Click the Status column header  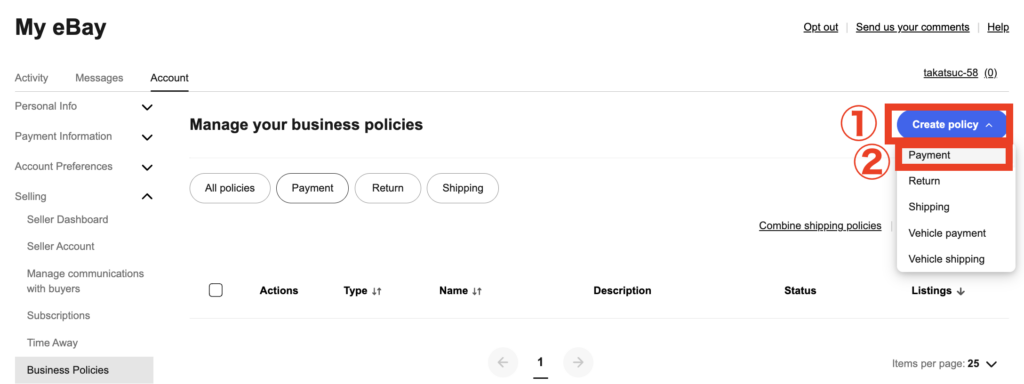tap(800, 291)
